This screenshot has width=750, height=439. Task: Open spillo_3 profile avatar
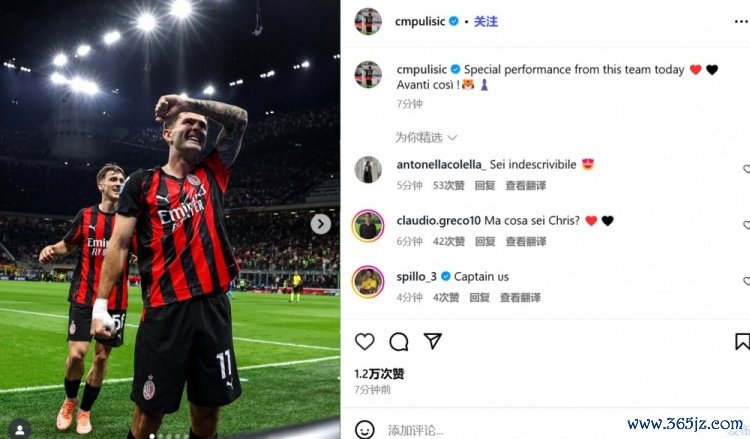click(368, 282)
